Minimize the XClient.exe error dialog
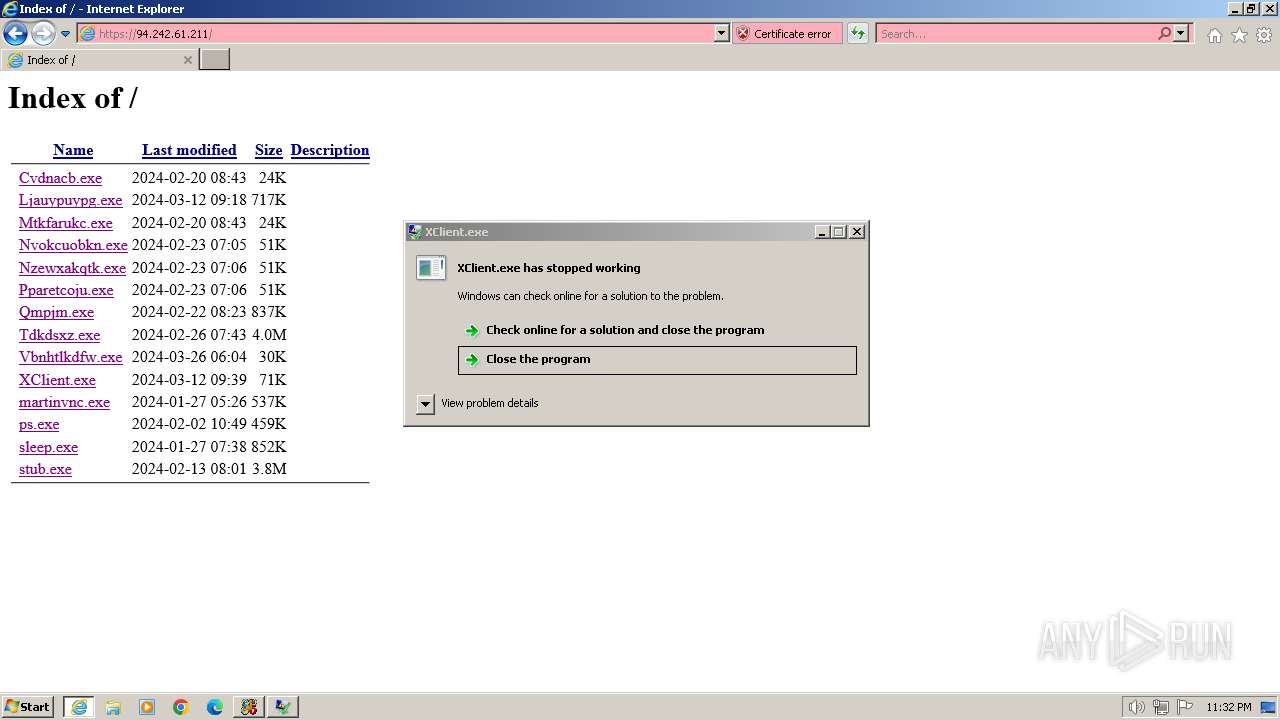This screenshot has width=1280, height=720. click(x=822, y=232)
